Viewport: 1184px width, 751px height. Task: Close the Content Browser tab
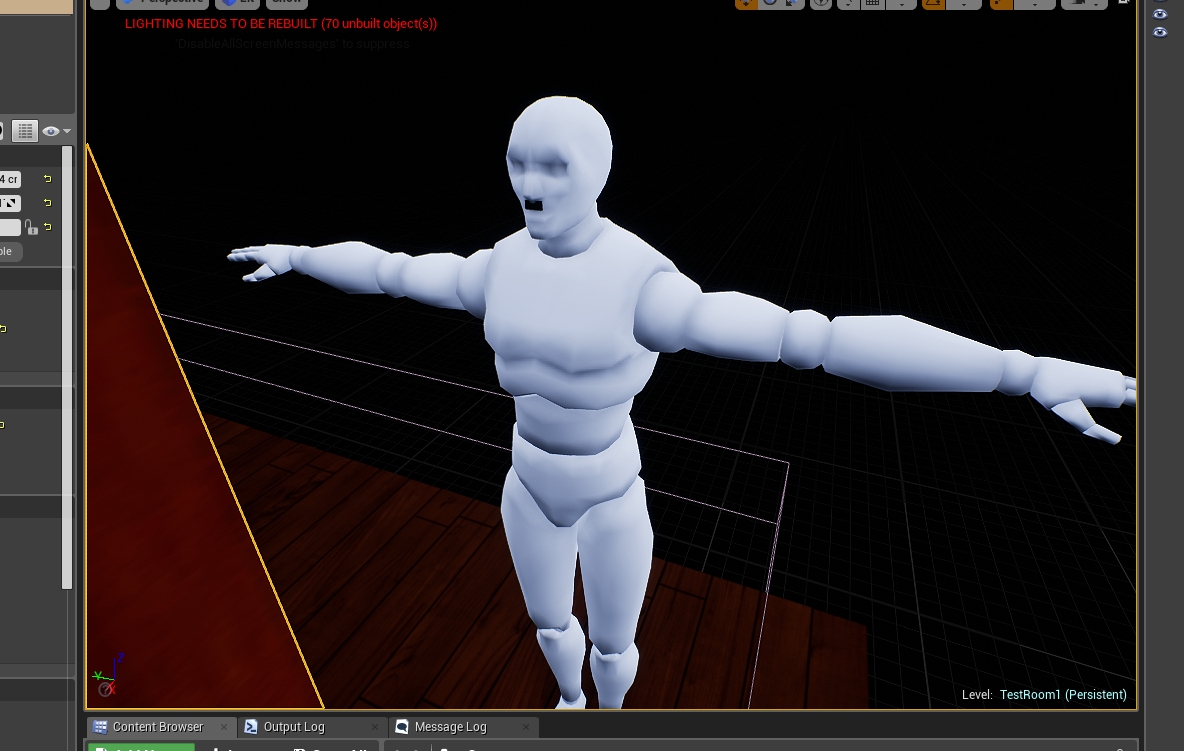tap(223, 727)
